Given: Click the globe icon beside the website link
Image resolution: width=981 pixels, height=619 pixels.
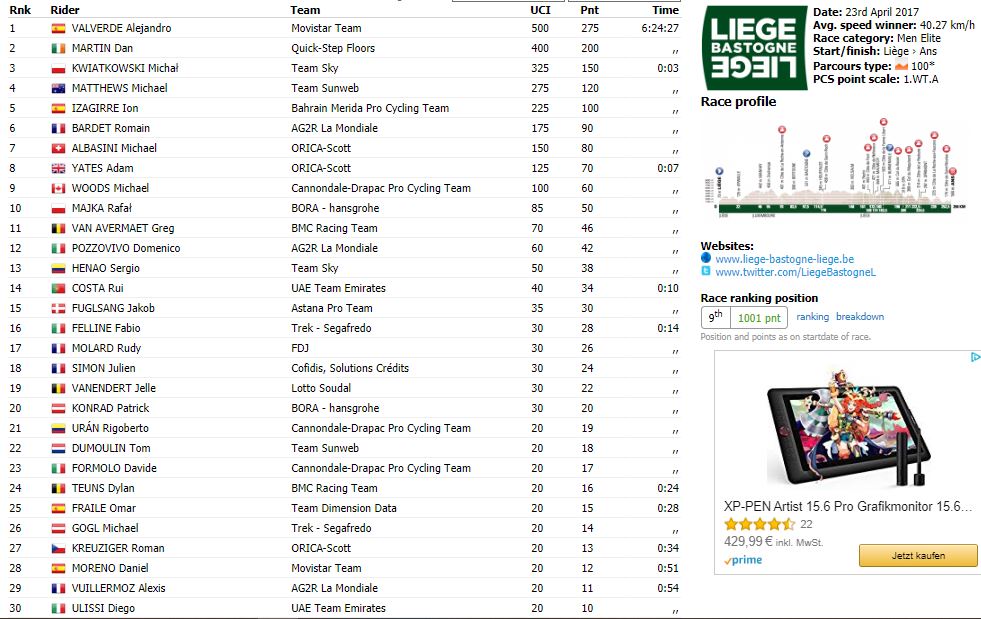Looking at the screenshot, I should pyautogui.click(x=706, y=257).
